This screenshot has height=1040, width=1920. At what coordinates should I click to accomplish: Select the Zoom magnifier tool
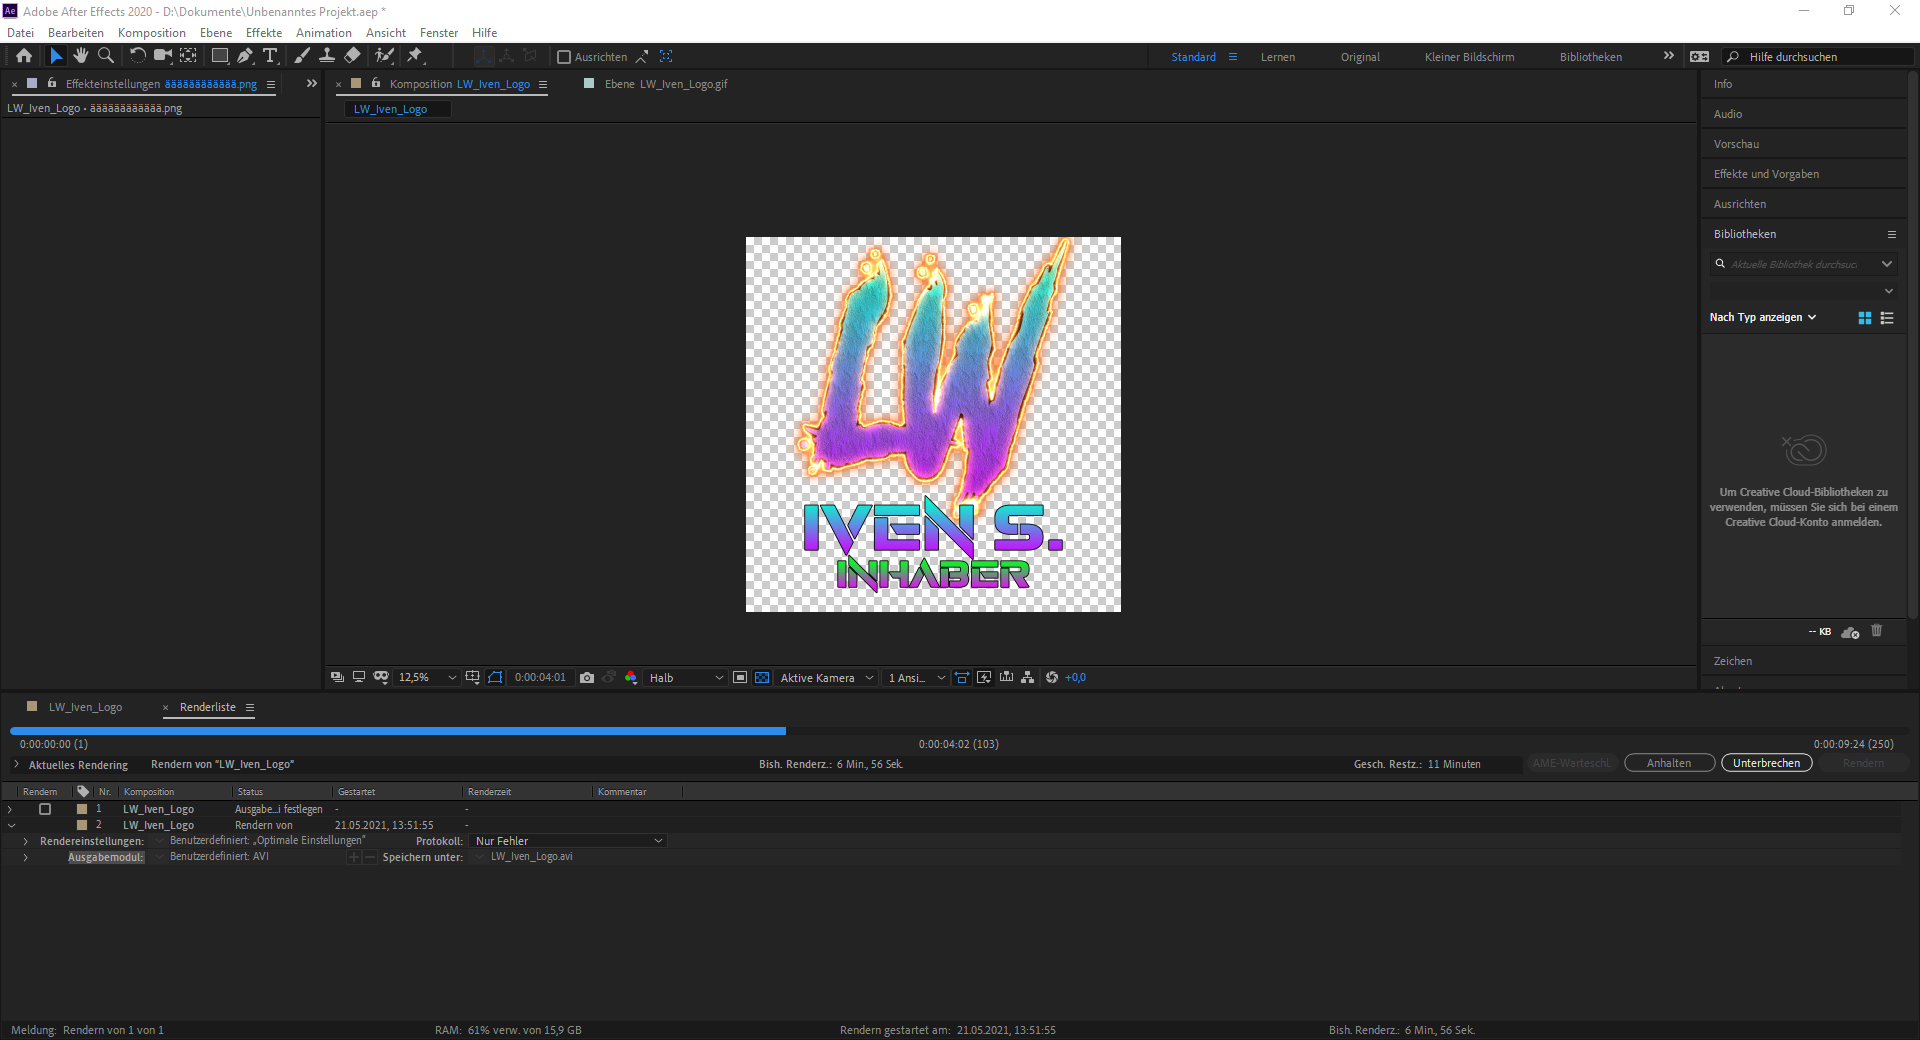106,56
